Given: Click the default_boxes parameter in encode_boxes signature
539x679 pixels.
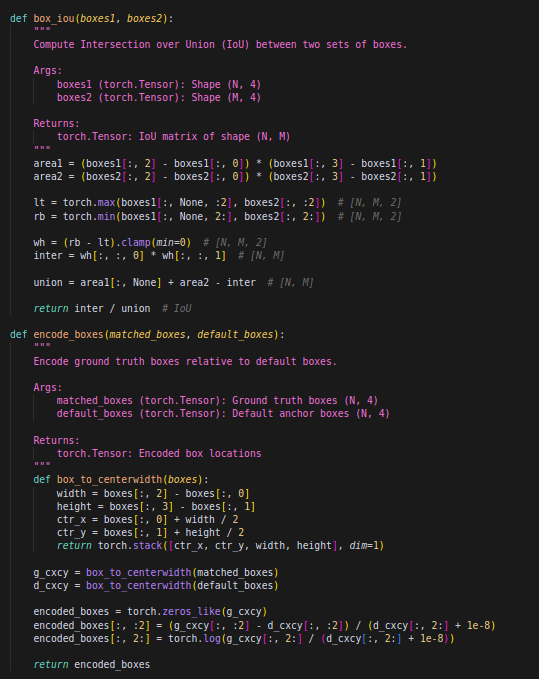Looking at the screenshot, I should coord(235,335).
